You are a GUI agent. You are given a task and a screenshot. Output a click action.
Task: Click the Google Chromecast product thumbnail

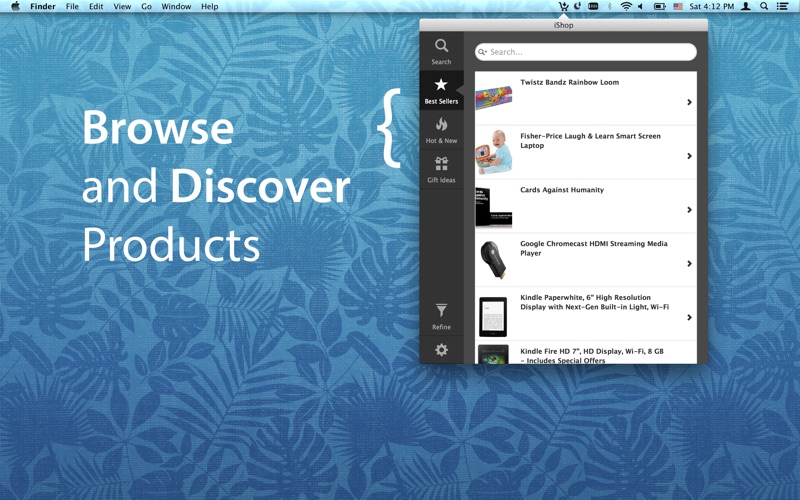pos(493,260)
